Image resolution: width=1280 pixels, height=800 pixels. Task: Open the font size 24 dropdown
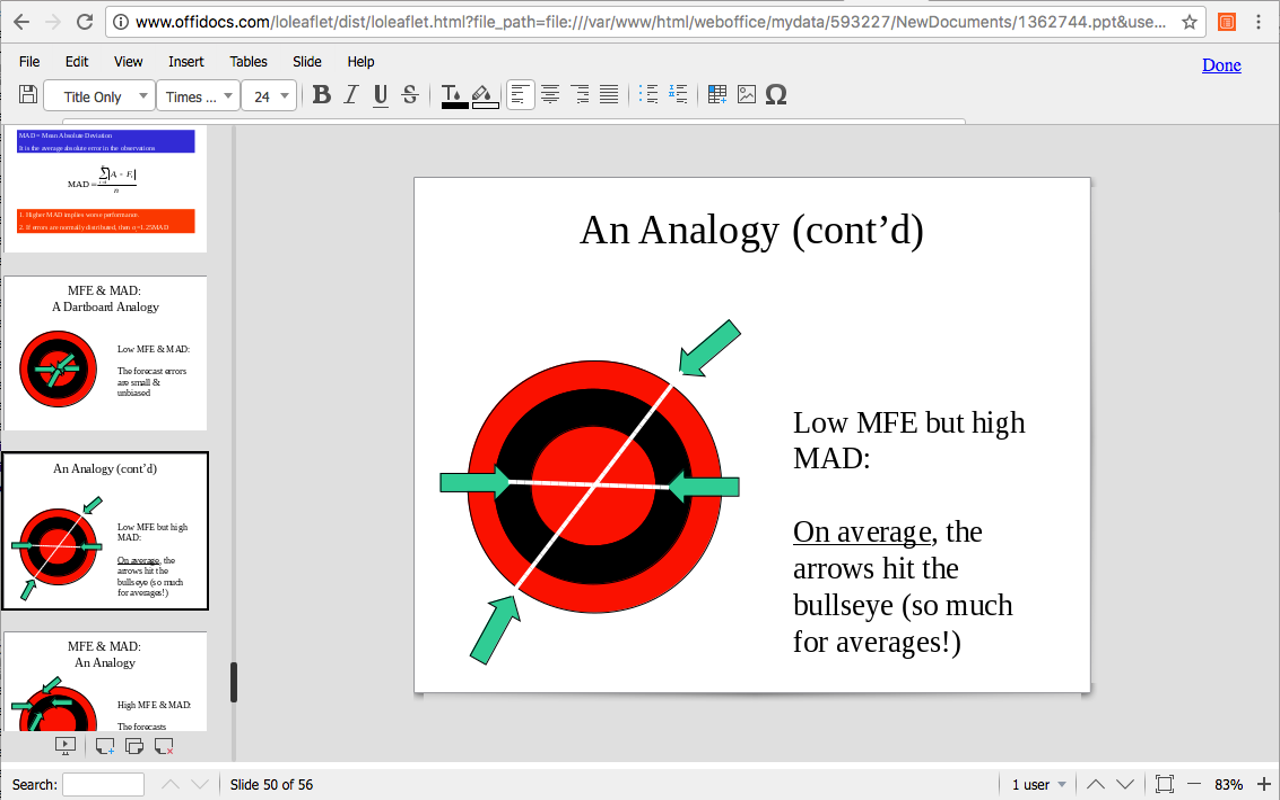pos(270,96)
